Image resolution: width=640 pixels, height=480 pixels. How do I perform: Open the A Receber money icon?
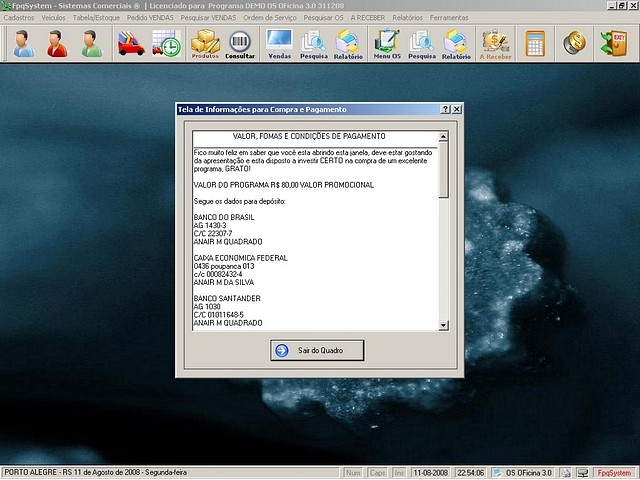tap(496, 44)
